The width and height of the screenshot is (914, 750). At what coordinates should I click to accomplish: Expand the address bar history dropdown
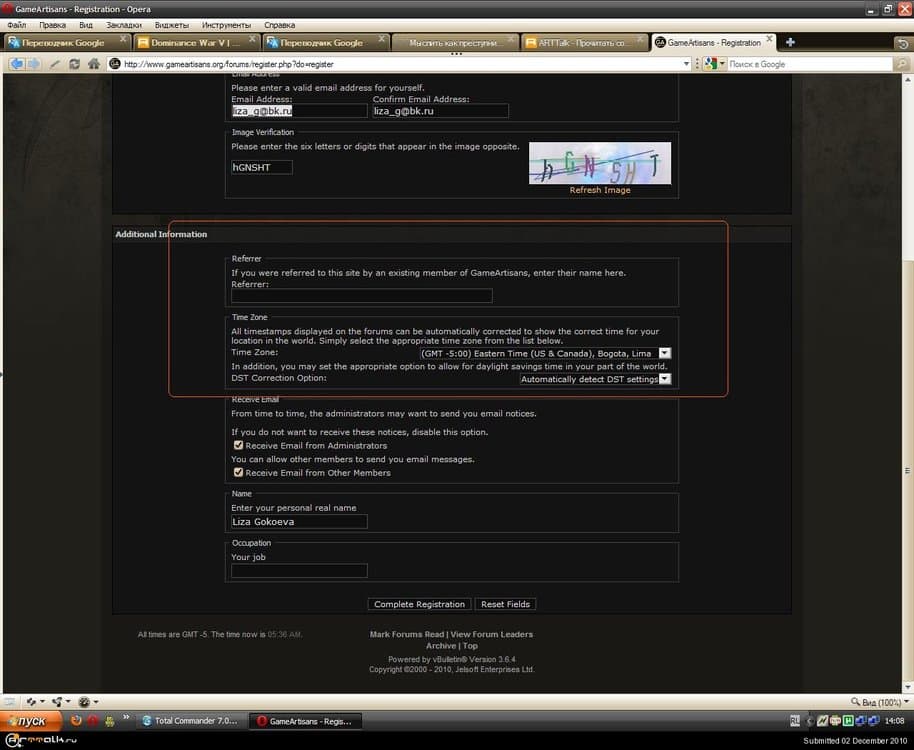pyautogui.click(x=686, y=64)
